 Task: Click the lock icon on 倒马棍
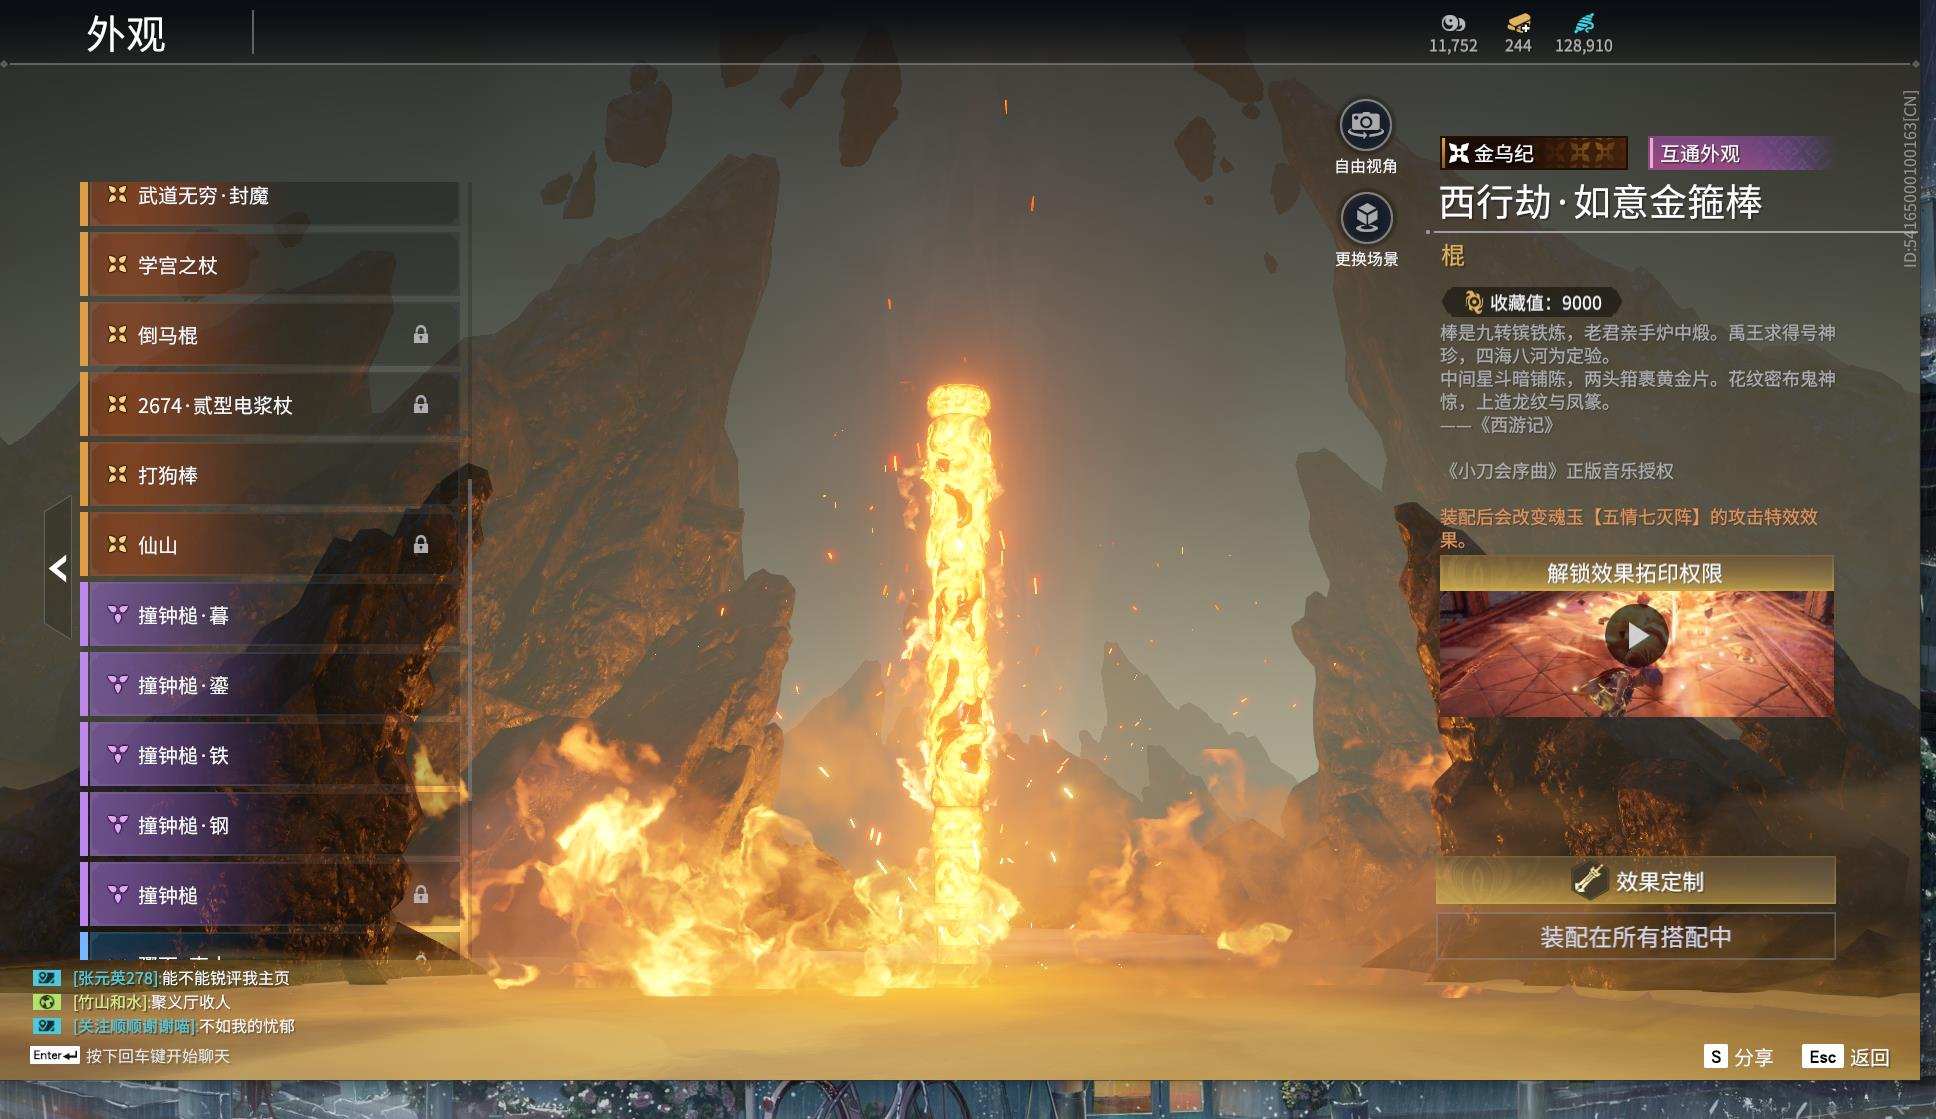pos(421,335)
